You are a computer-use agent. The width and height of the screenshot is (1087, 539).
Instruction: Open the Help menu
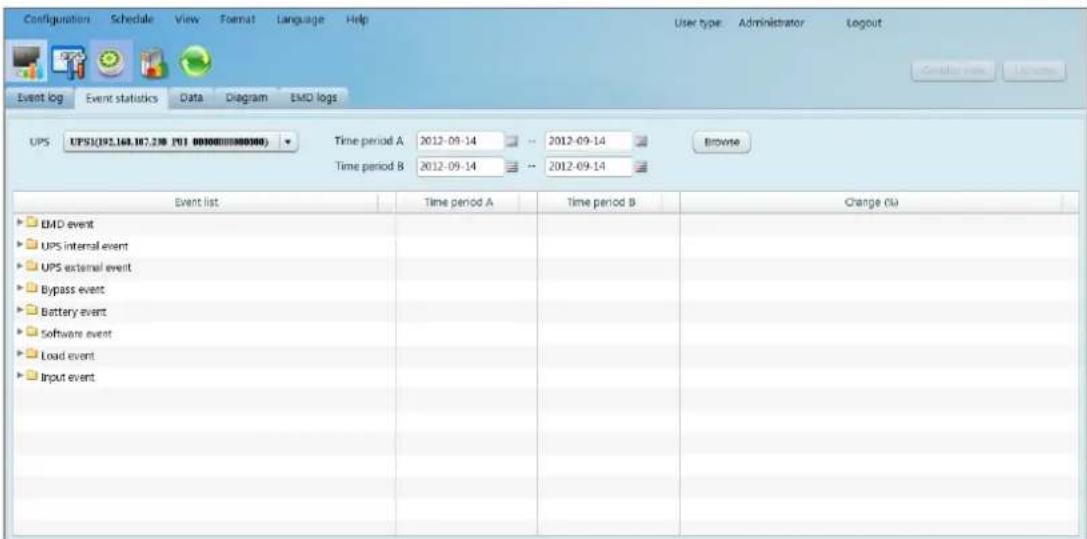pos(357,21)
